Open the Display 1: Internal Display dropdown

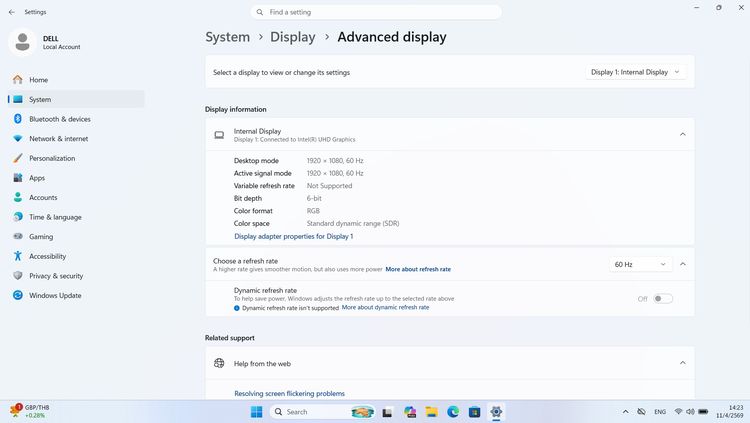click(x=636, y=72)
